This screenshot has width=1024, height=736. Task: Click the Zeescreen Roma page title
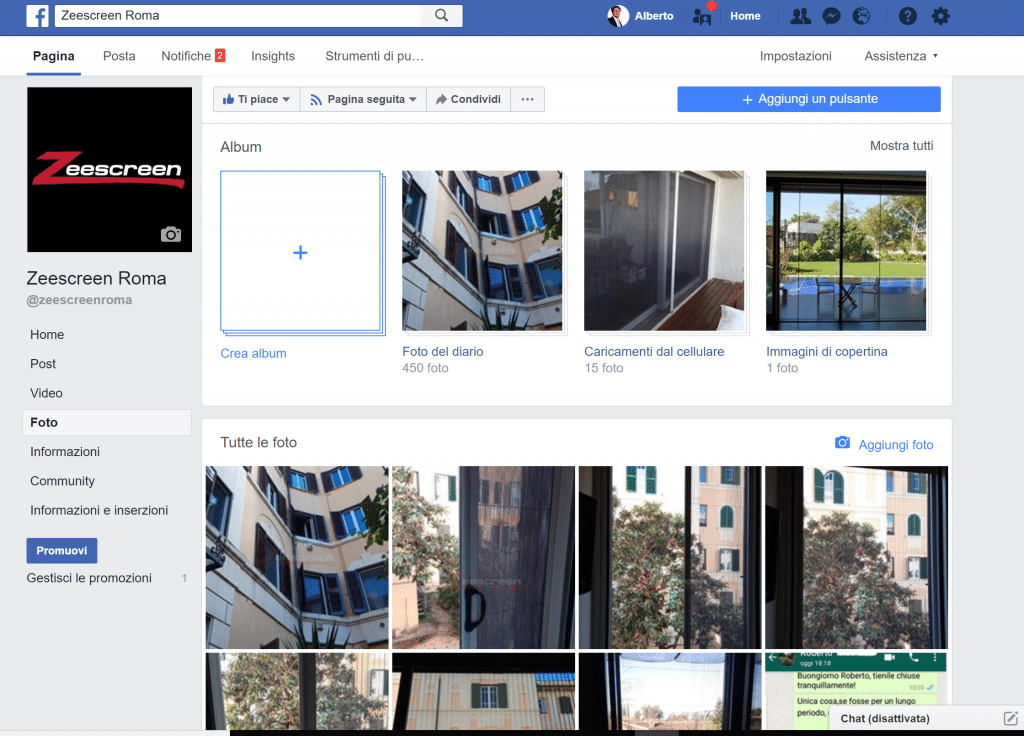click(97, 278)
